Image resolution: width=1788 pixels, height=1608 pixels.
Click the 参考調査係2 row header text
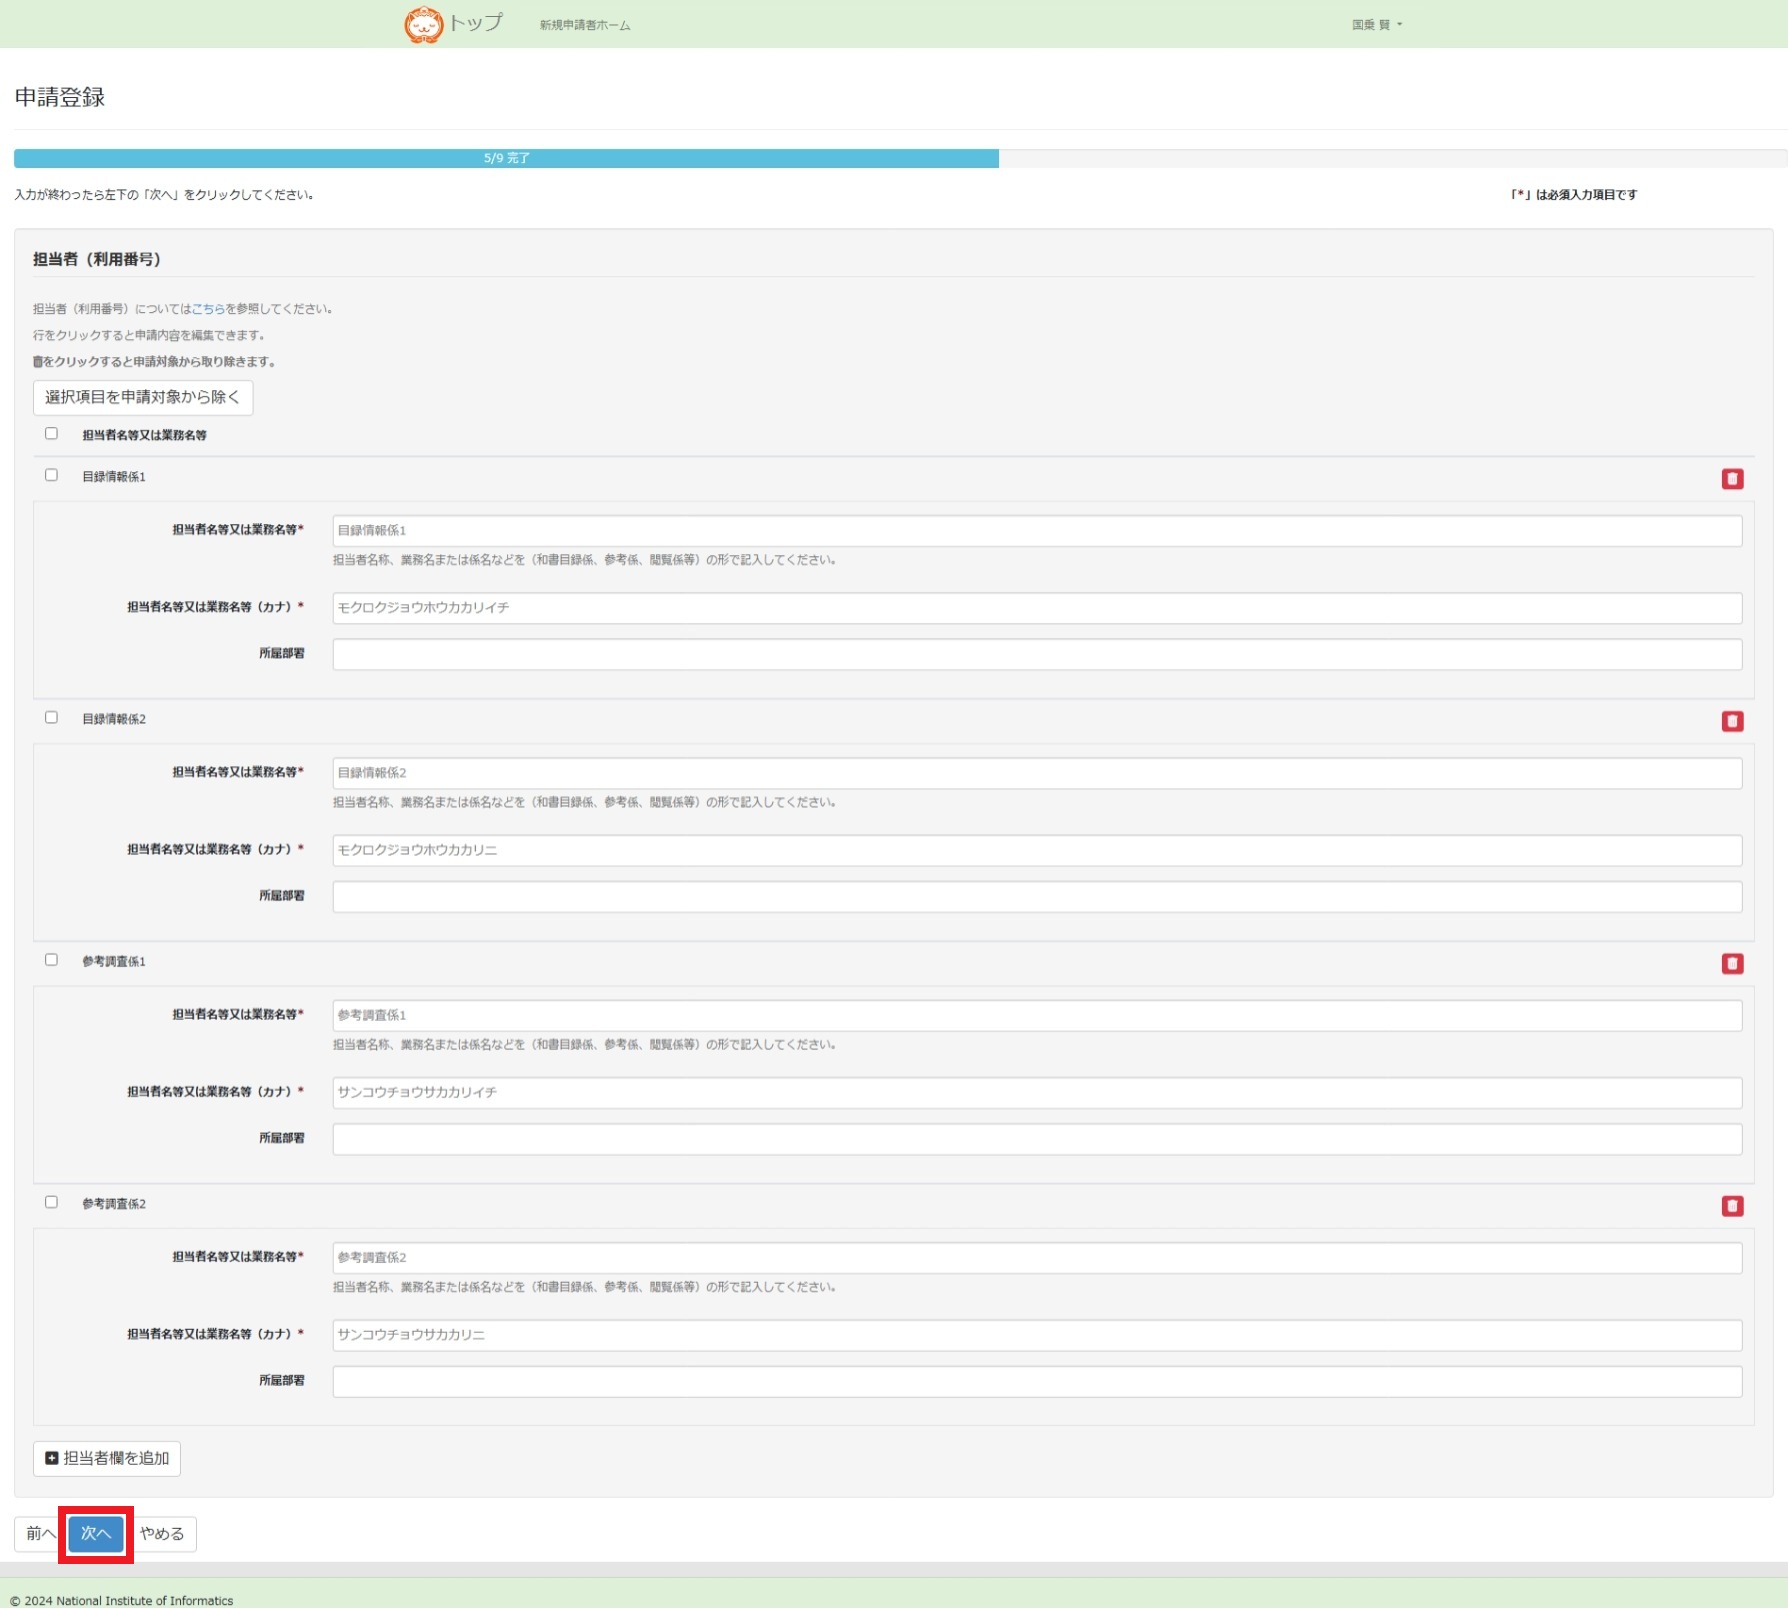[114, 1204]
